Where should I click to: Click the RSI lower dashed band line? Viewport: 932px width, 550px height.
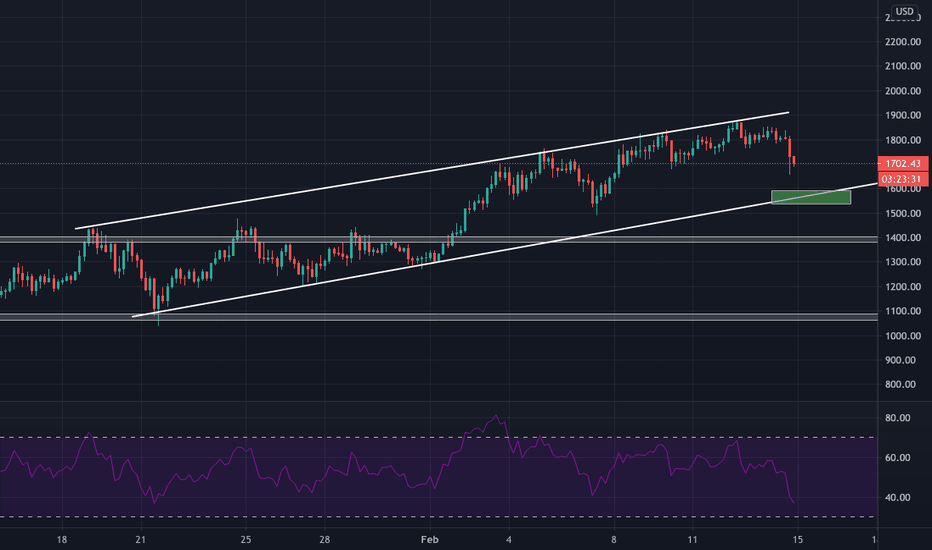(x=439, y=517)
